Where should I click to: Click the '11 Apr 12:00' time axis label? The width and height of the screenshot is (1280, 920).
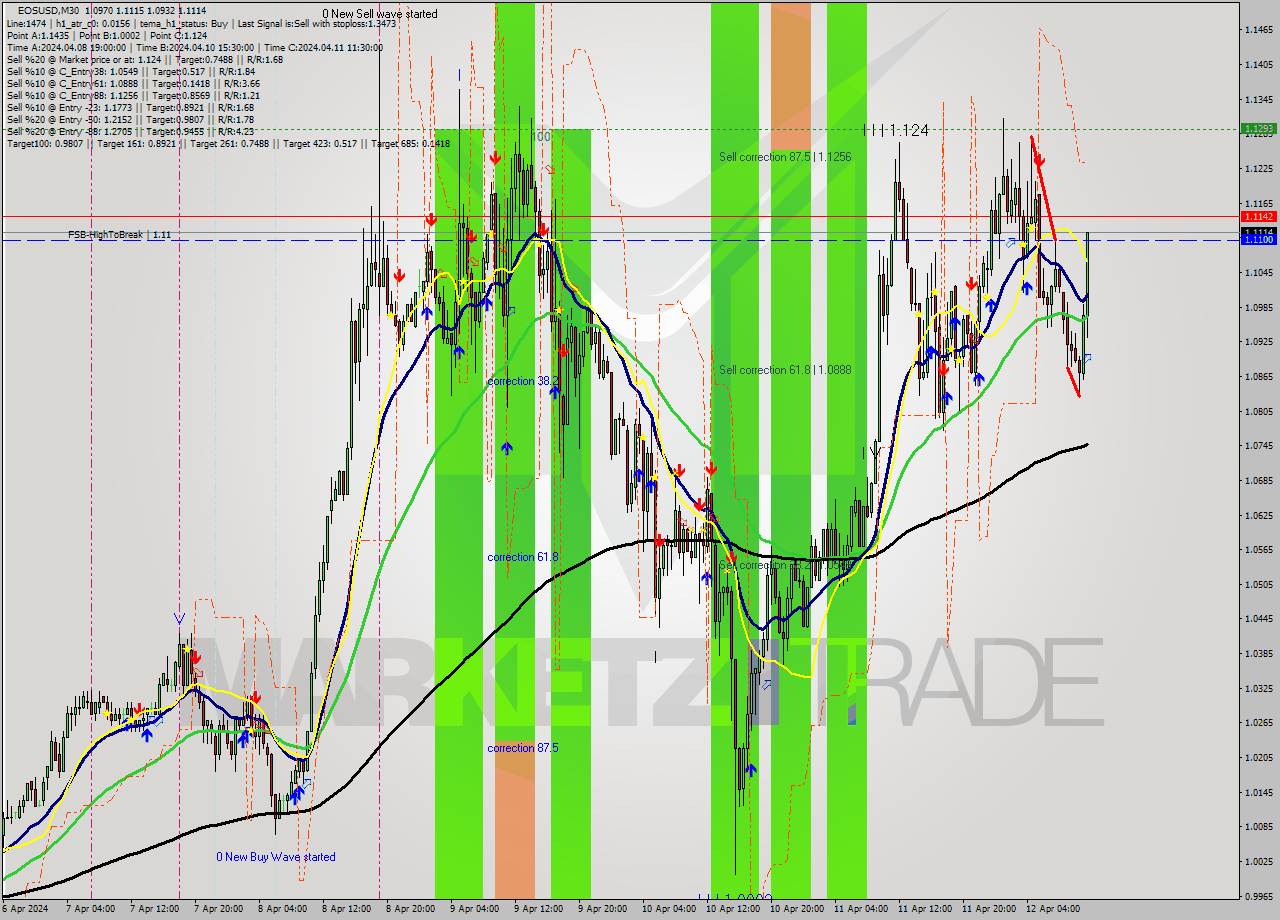pos(925,909)
